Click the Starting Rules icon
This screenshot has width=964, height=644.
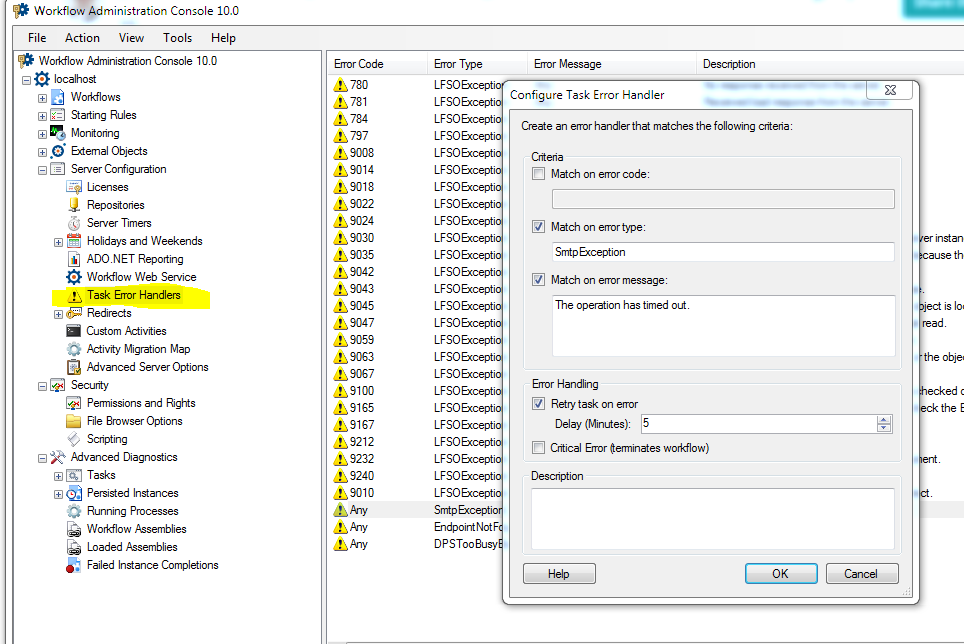[58, 115]
